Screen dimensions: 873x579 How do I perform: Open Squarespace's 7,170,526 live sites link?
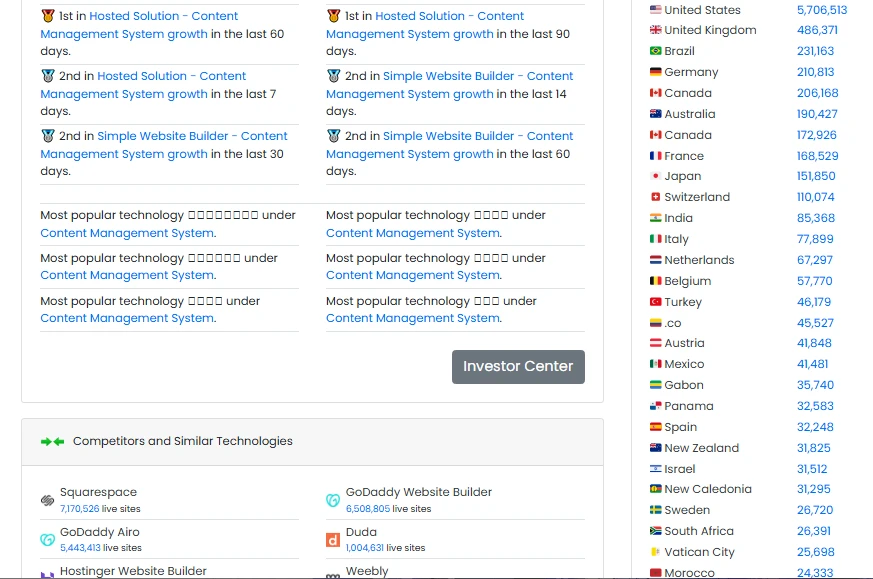(x=79, y=509)
